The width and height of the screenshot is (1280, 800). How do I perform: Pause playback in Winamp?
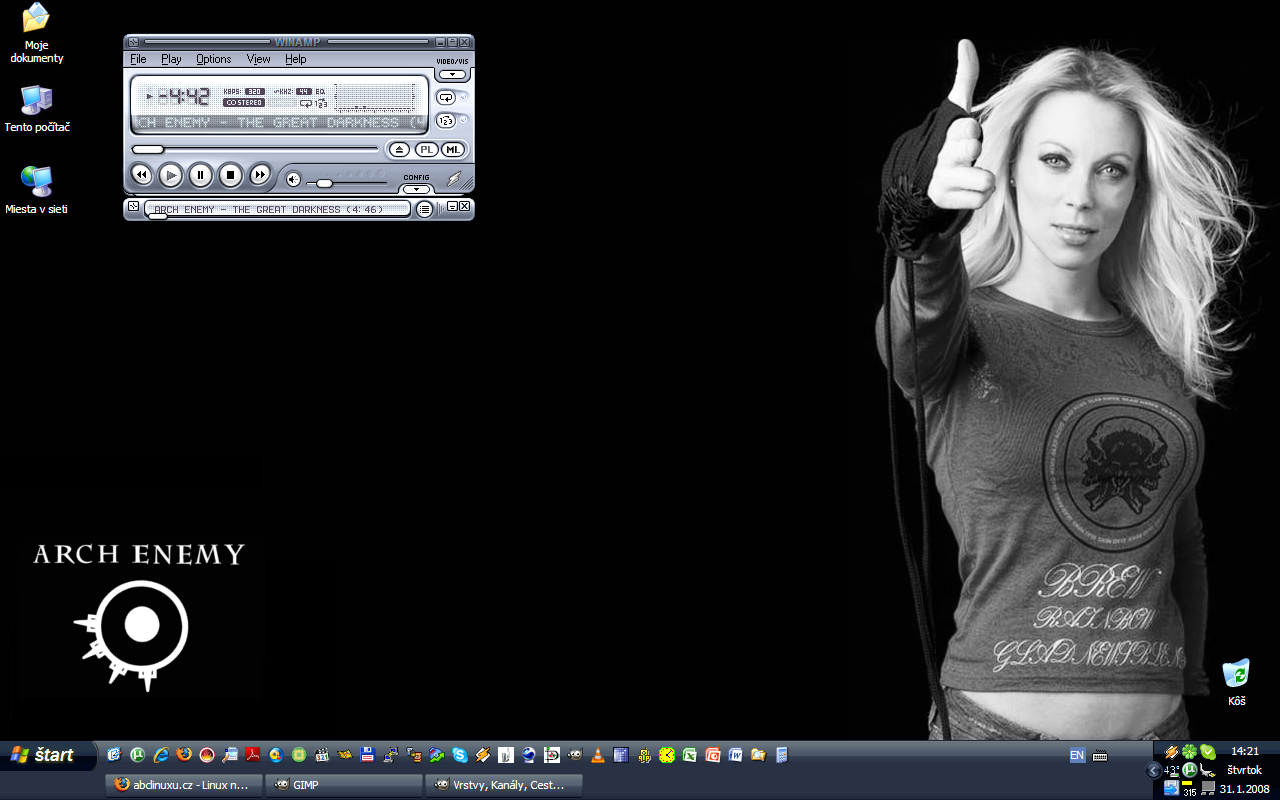click(x=201, y=175)
